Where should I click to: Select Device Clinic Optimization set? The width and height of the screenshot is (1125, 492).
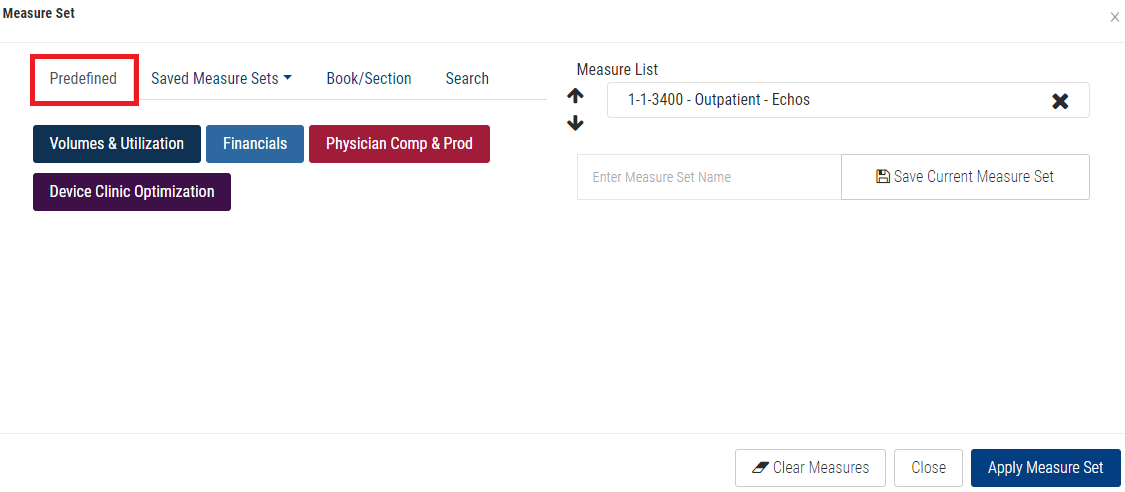[132, 192]
